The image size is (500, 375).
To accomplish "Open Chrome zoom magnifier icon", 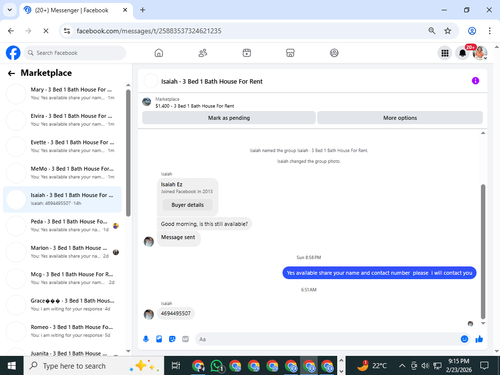I will click(432, 31).
